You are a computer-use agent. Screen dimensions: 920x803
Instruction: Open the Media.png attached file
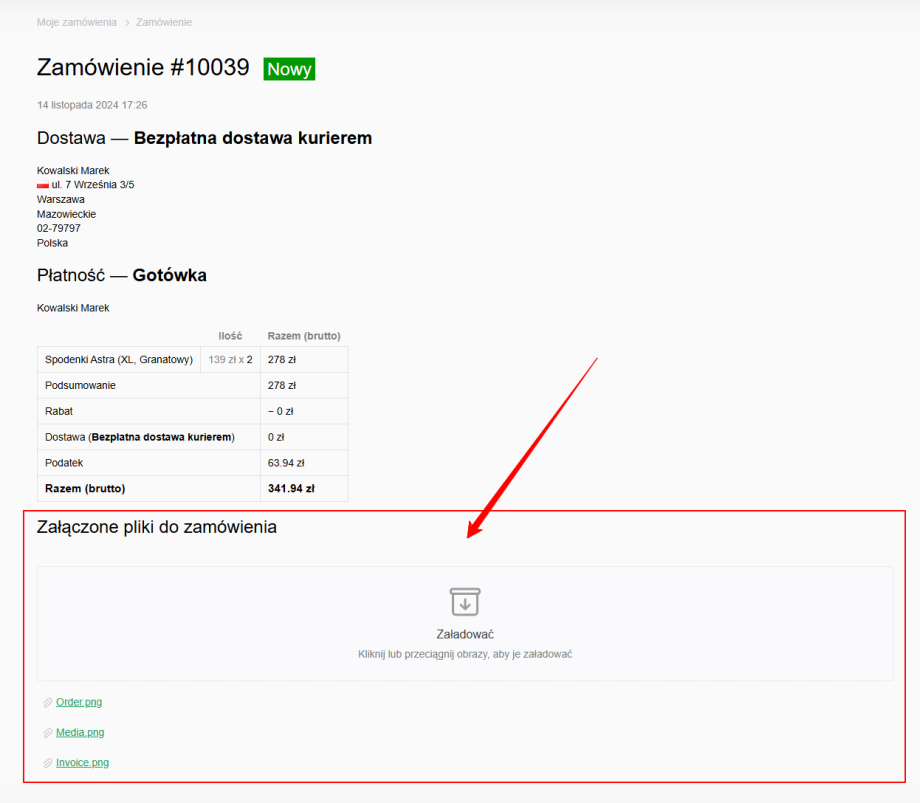[80, 732]
